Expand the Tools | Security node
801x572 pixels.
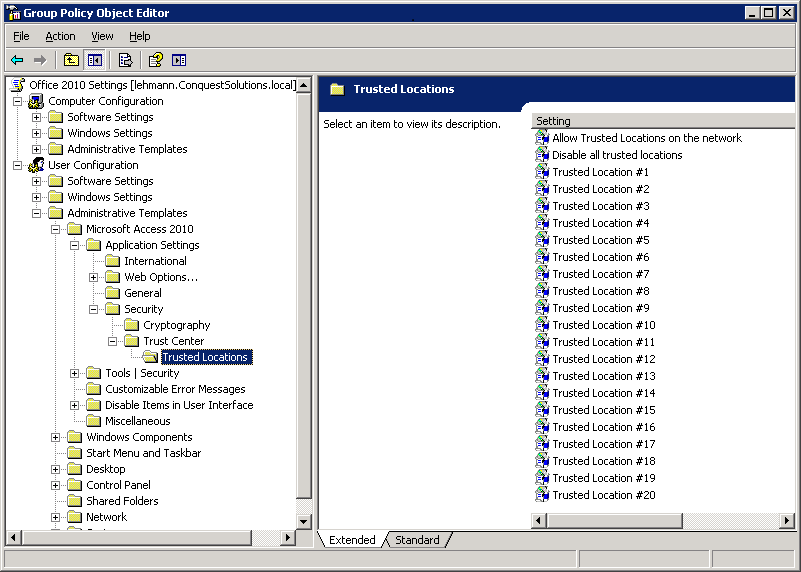(x=74, y=373)
